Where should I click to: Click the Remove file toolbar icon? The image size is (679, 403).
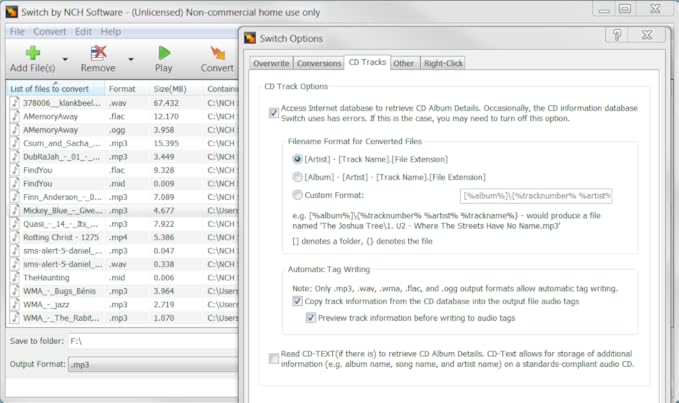click(x=98, y=53)
